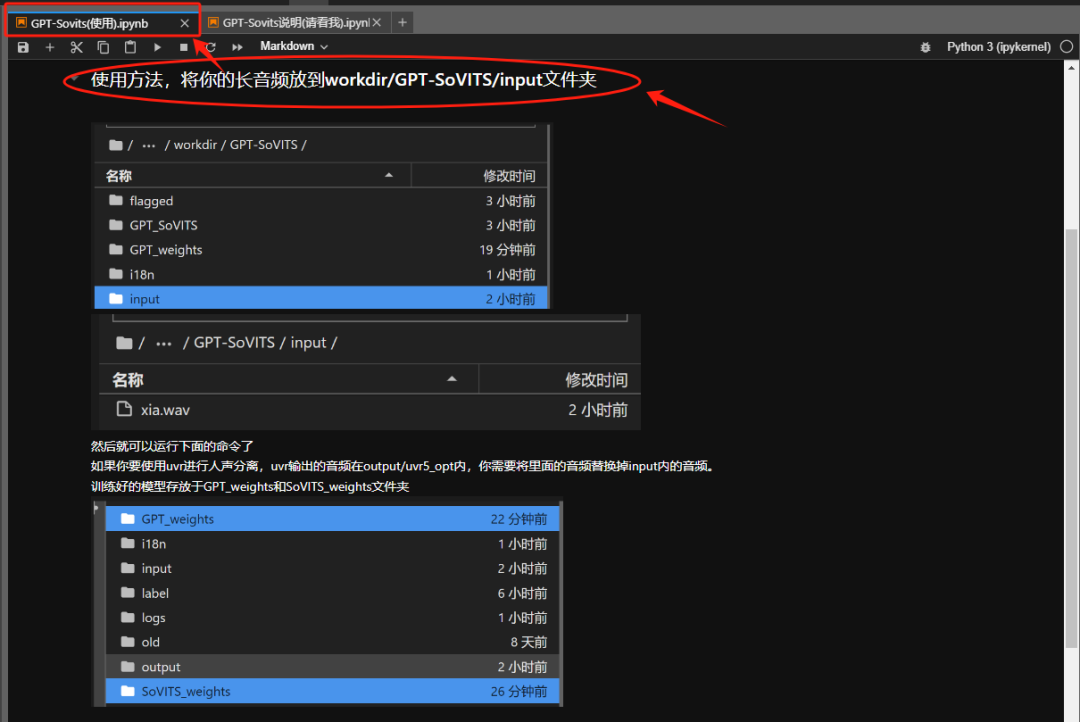Click the old folder row

(332, 642)
